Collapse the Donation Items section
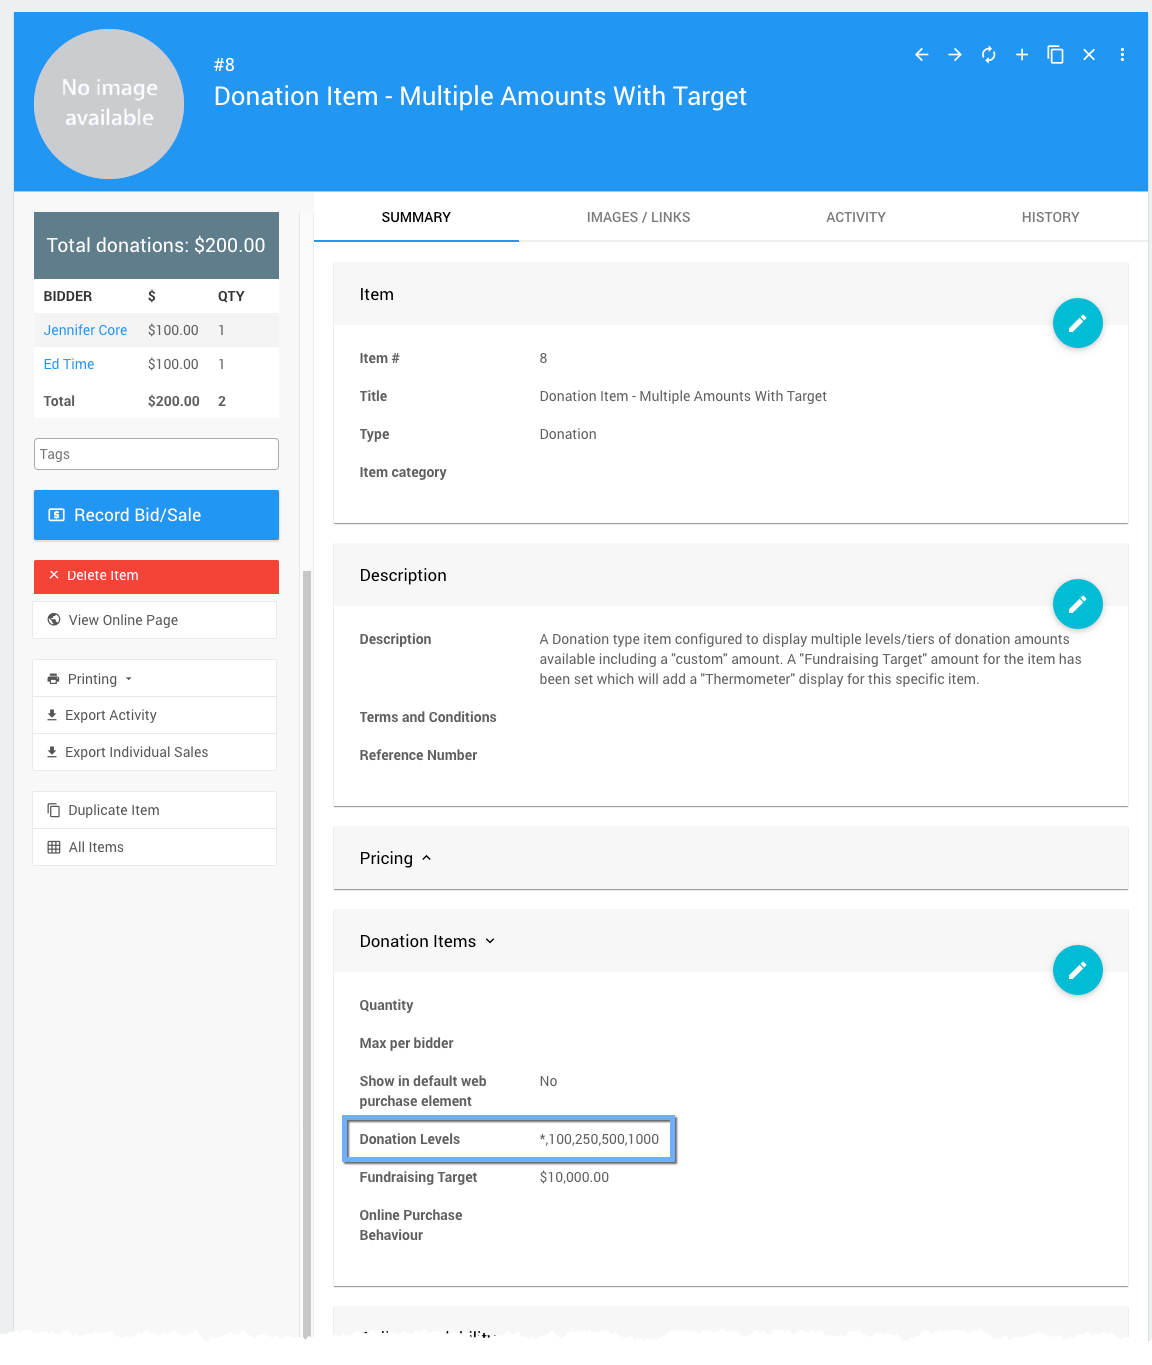The image size is (1152, 1365). [x=427, y=941]
